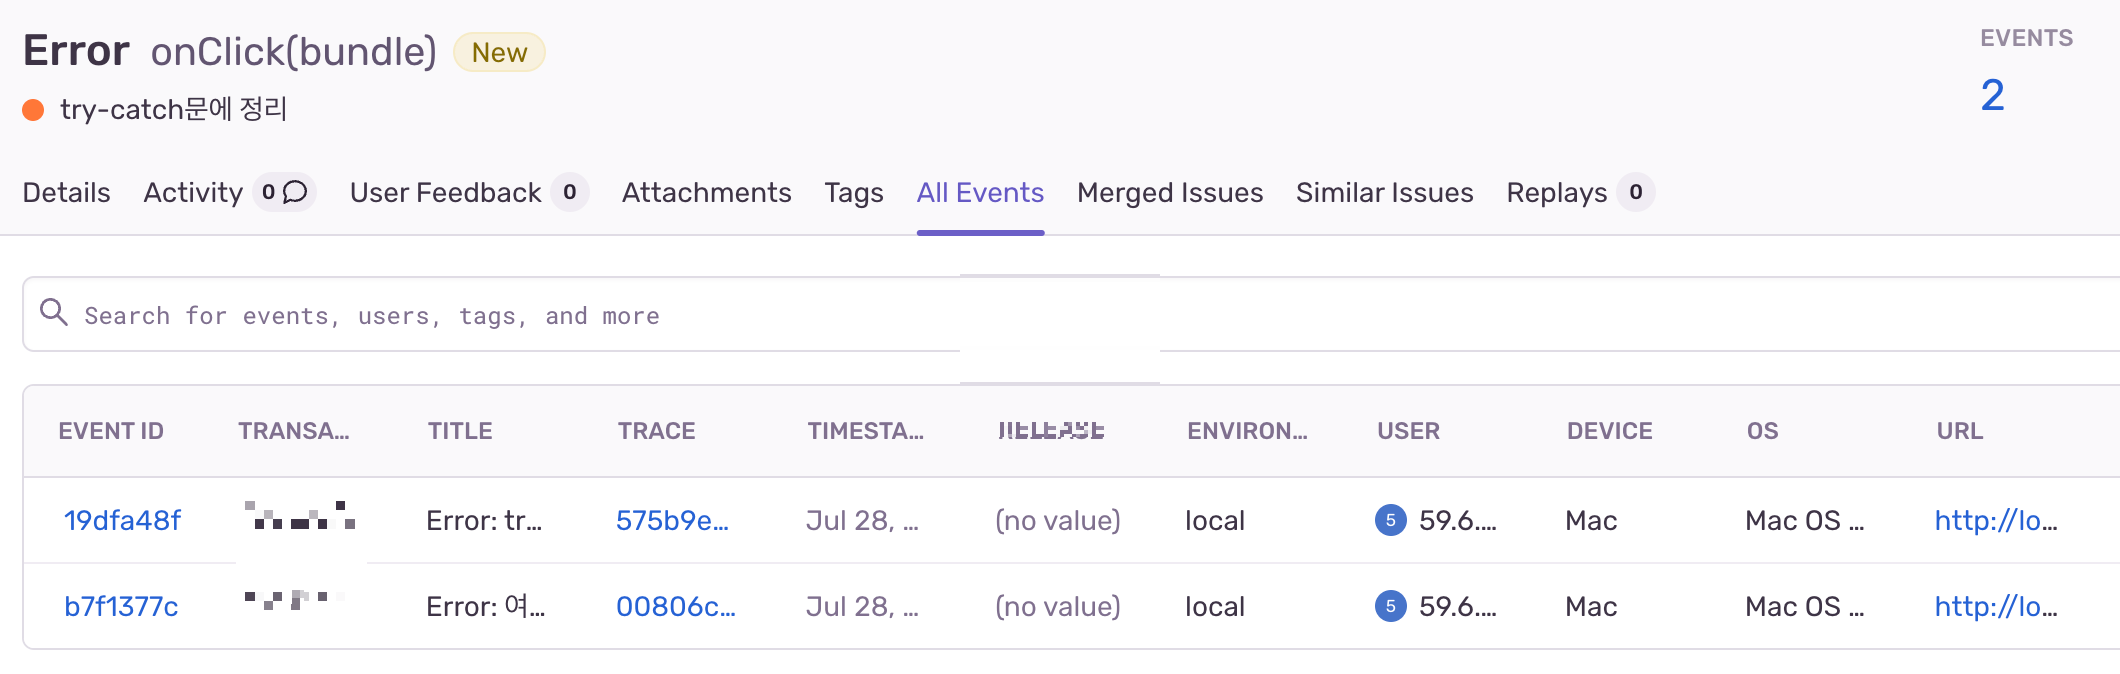Click the DEVICE column header
This screenshot has height=674, width=2120.
pyautogui.click(x=1609, y=431)
